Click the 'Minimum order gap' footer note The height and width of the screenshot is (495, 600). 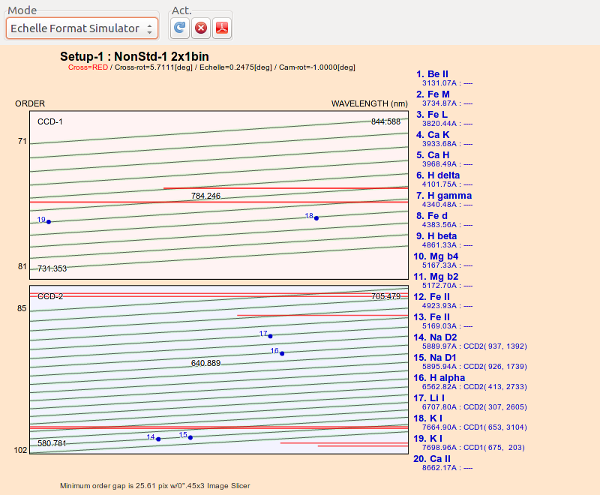click(x=155, y=486)
